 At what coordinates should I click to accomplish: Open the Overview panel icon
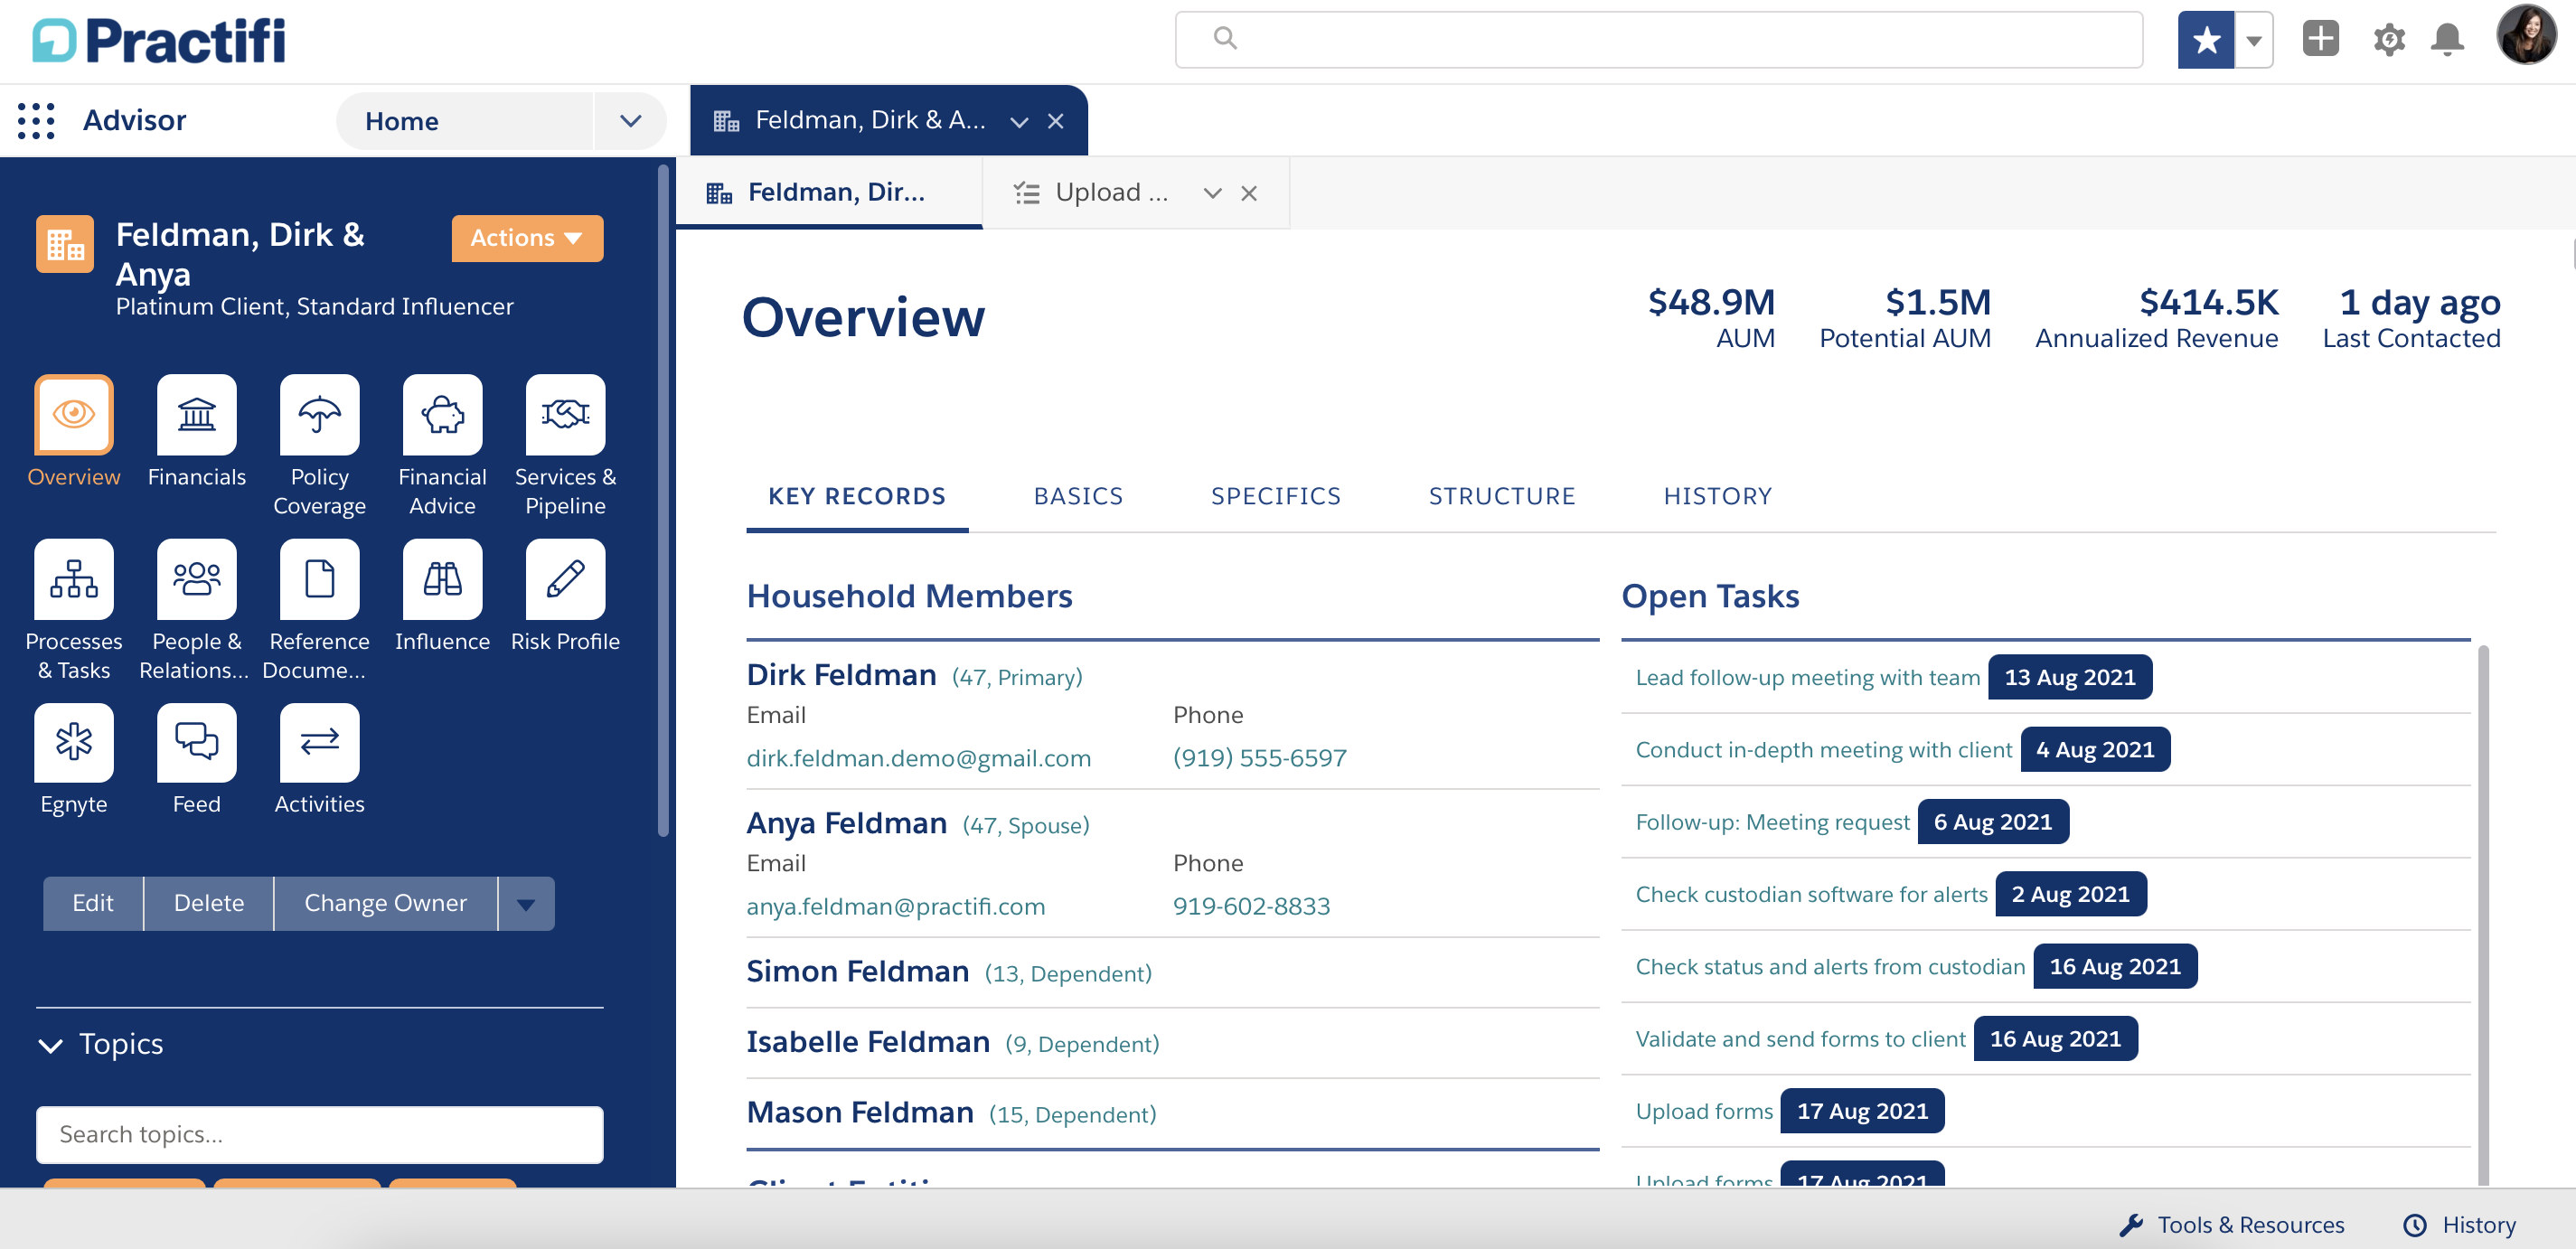coord(73,413)
